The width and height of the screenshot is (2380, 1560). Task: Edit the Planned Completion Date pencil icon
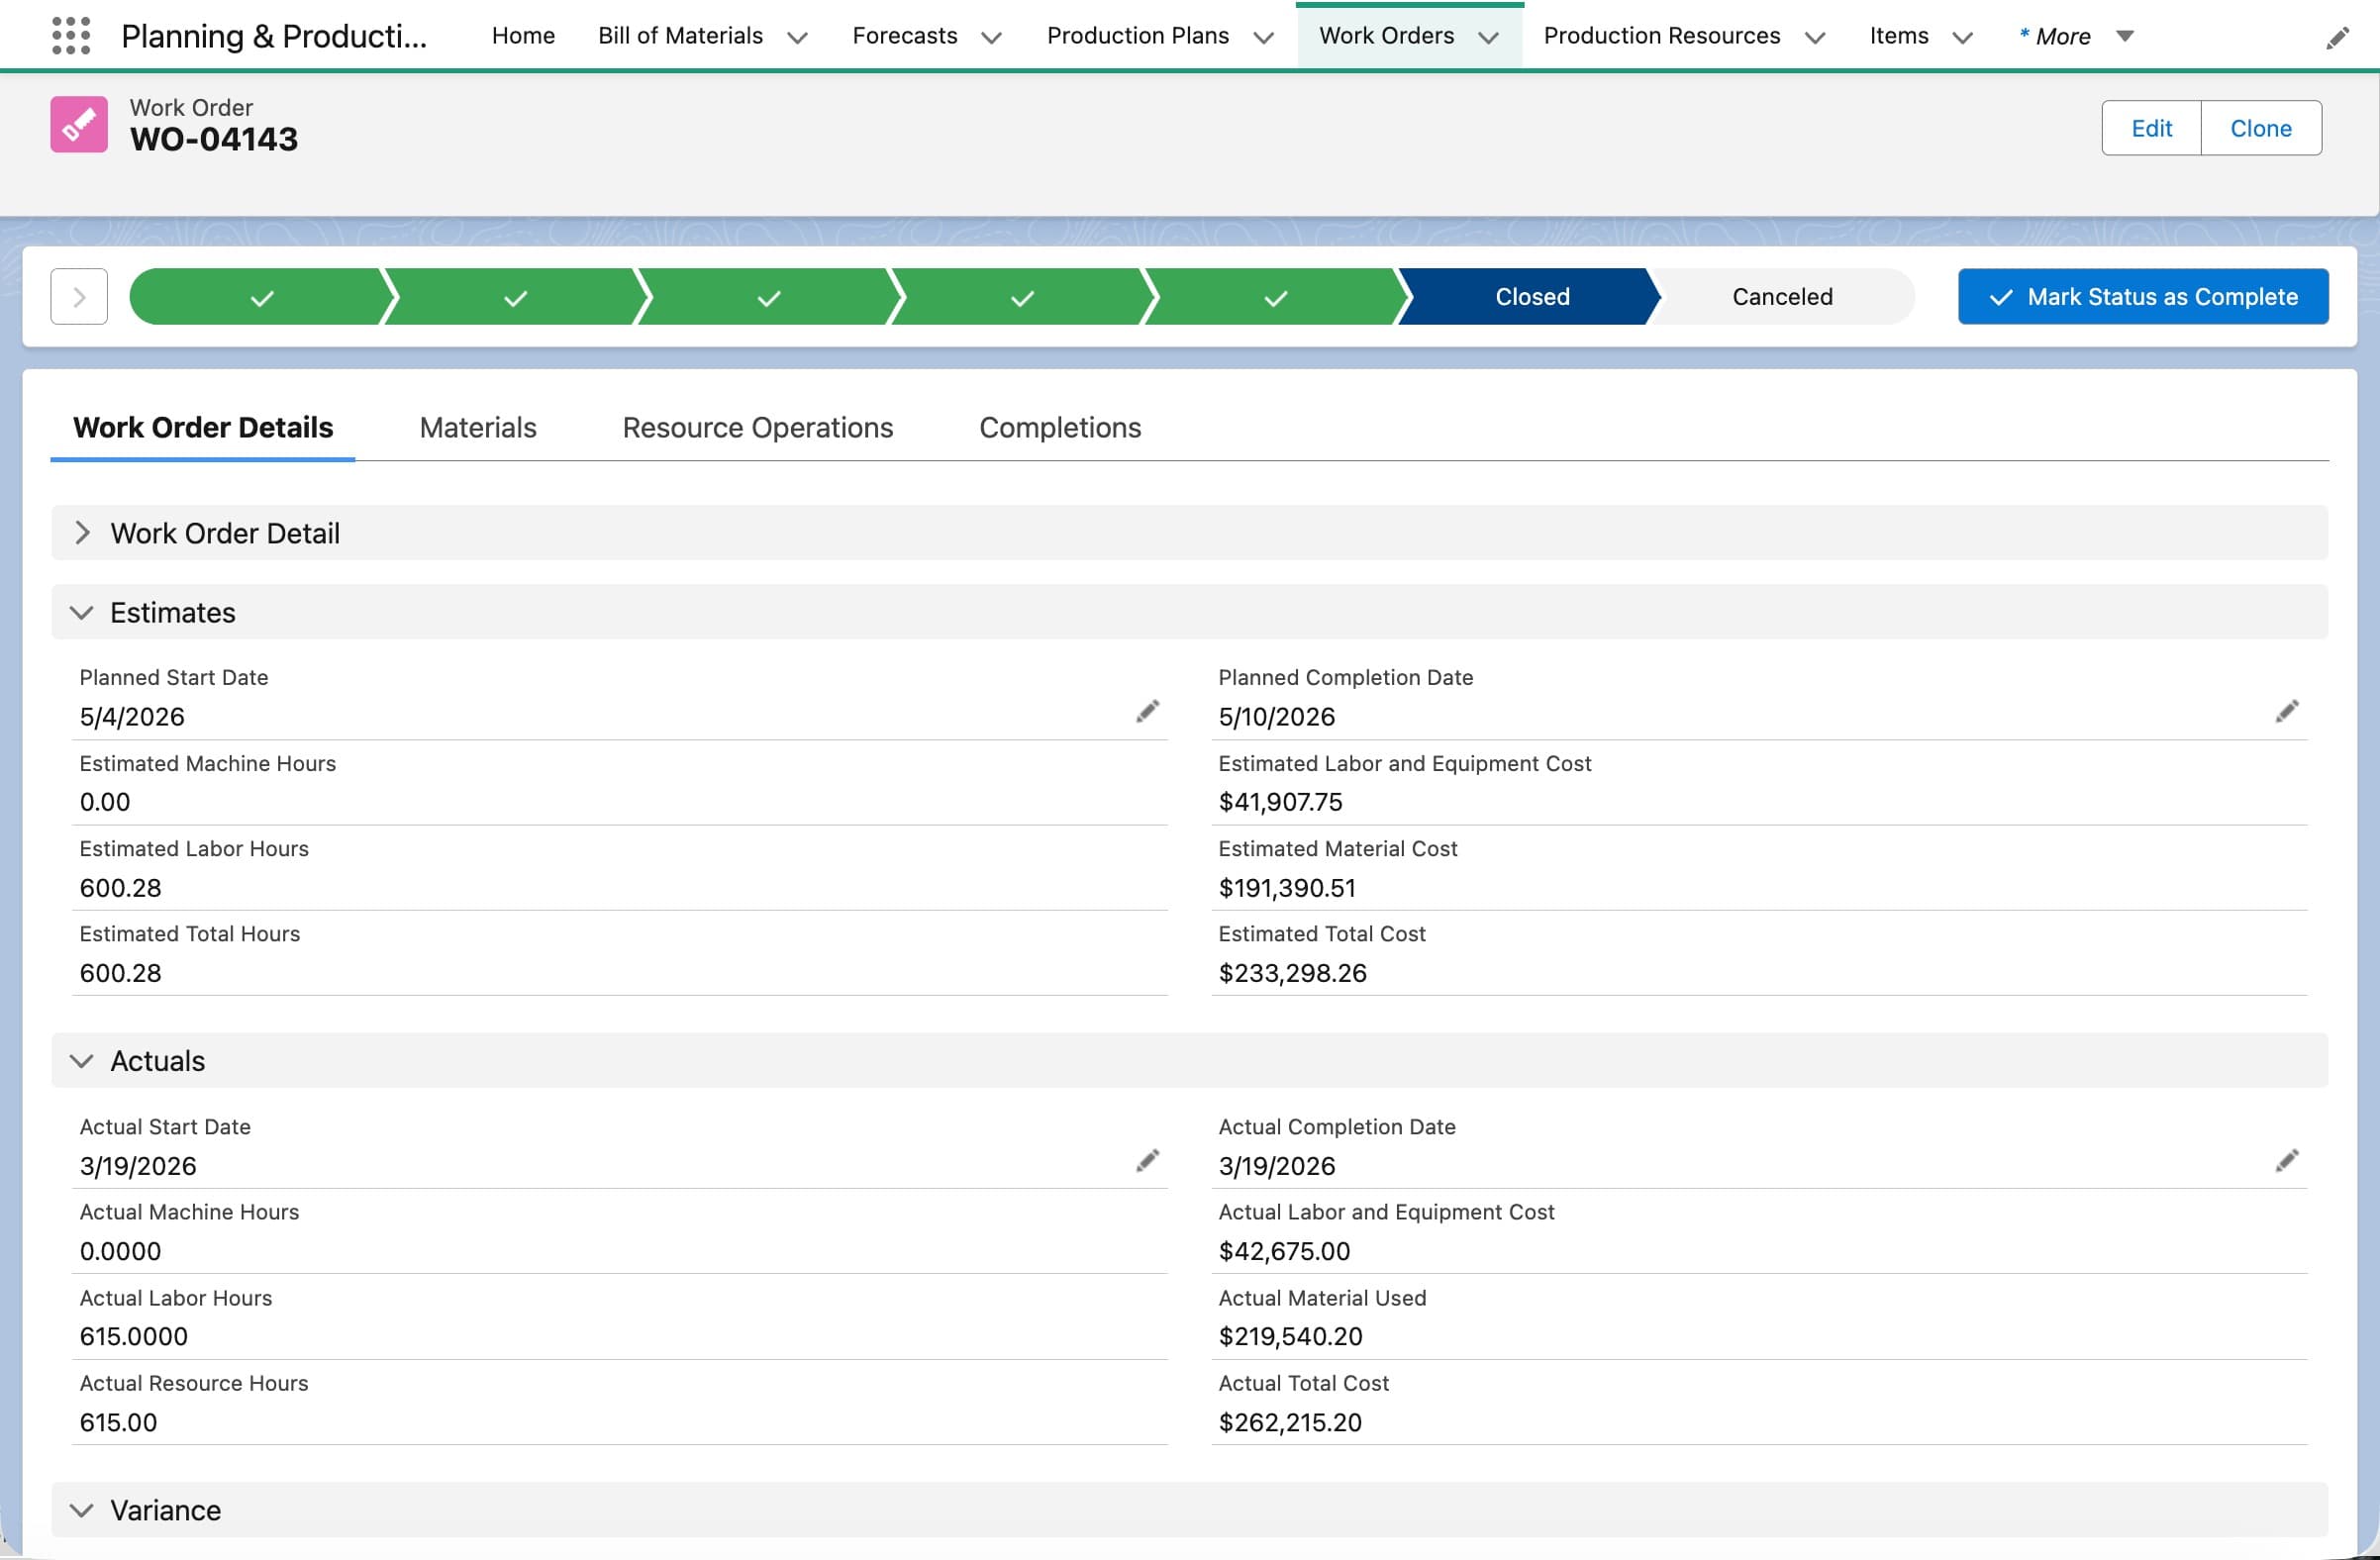click(2286, 712)
